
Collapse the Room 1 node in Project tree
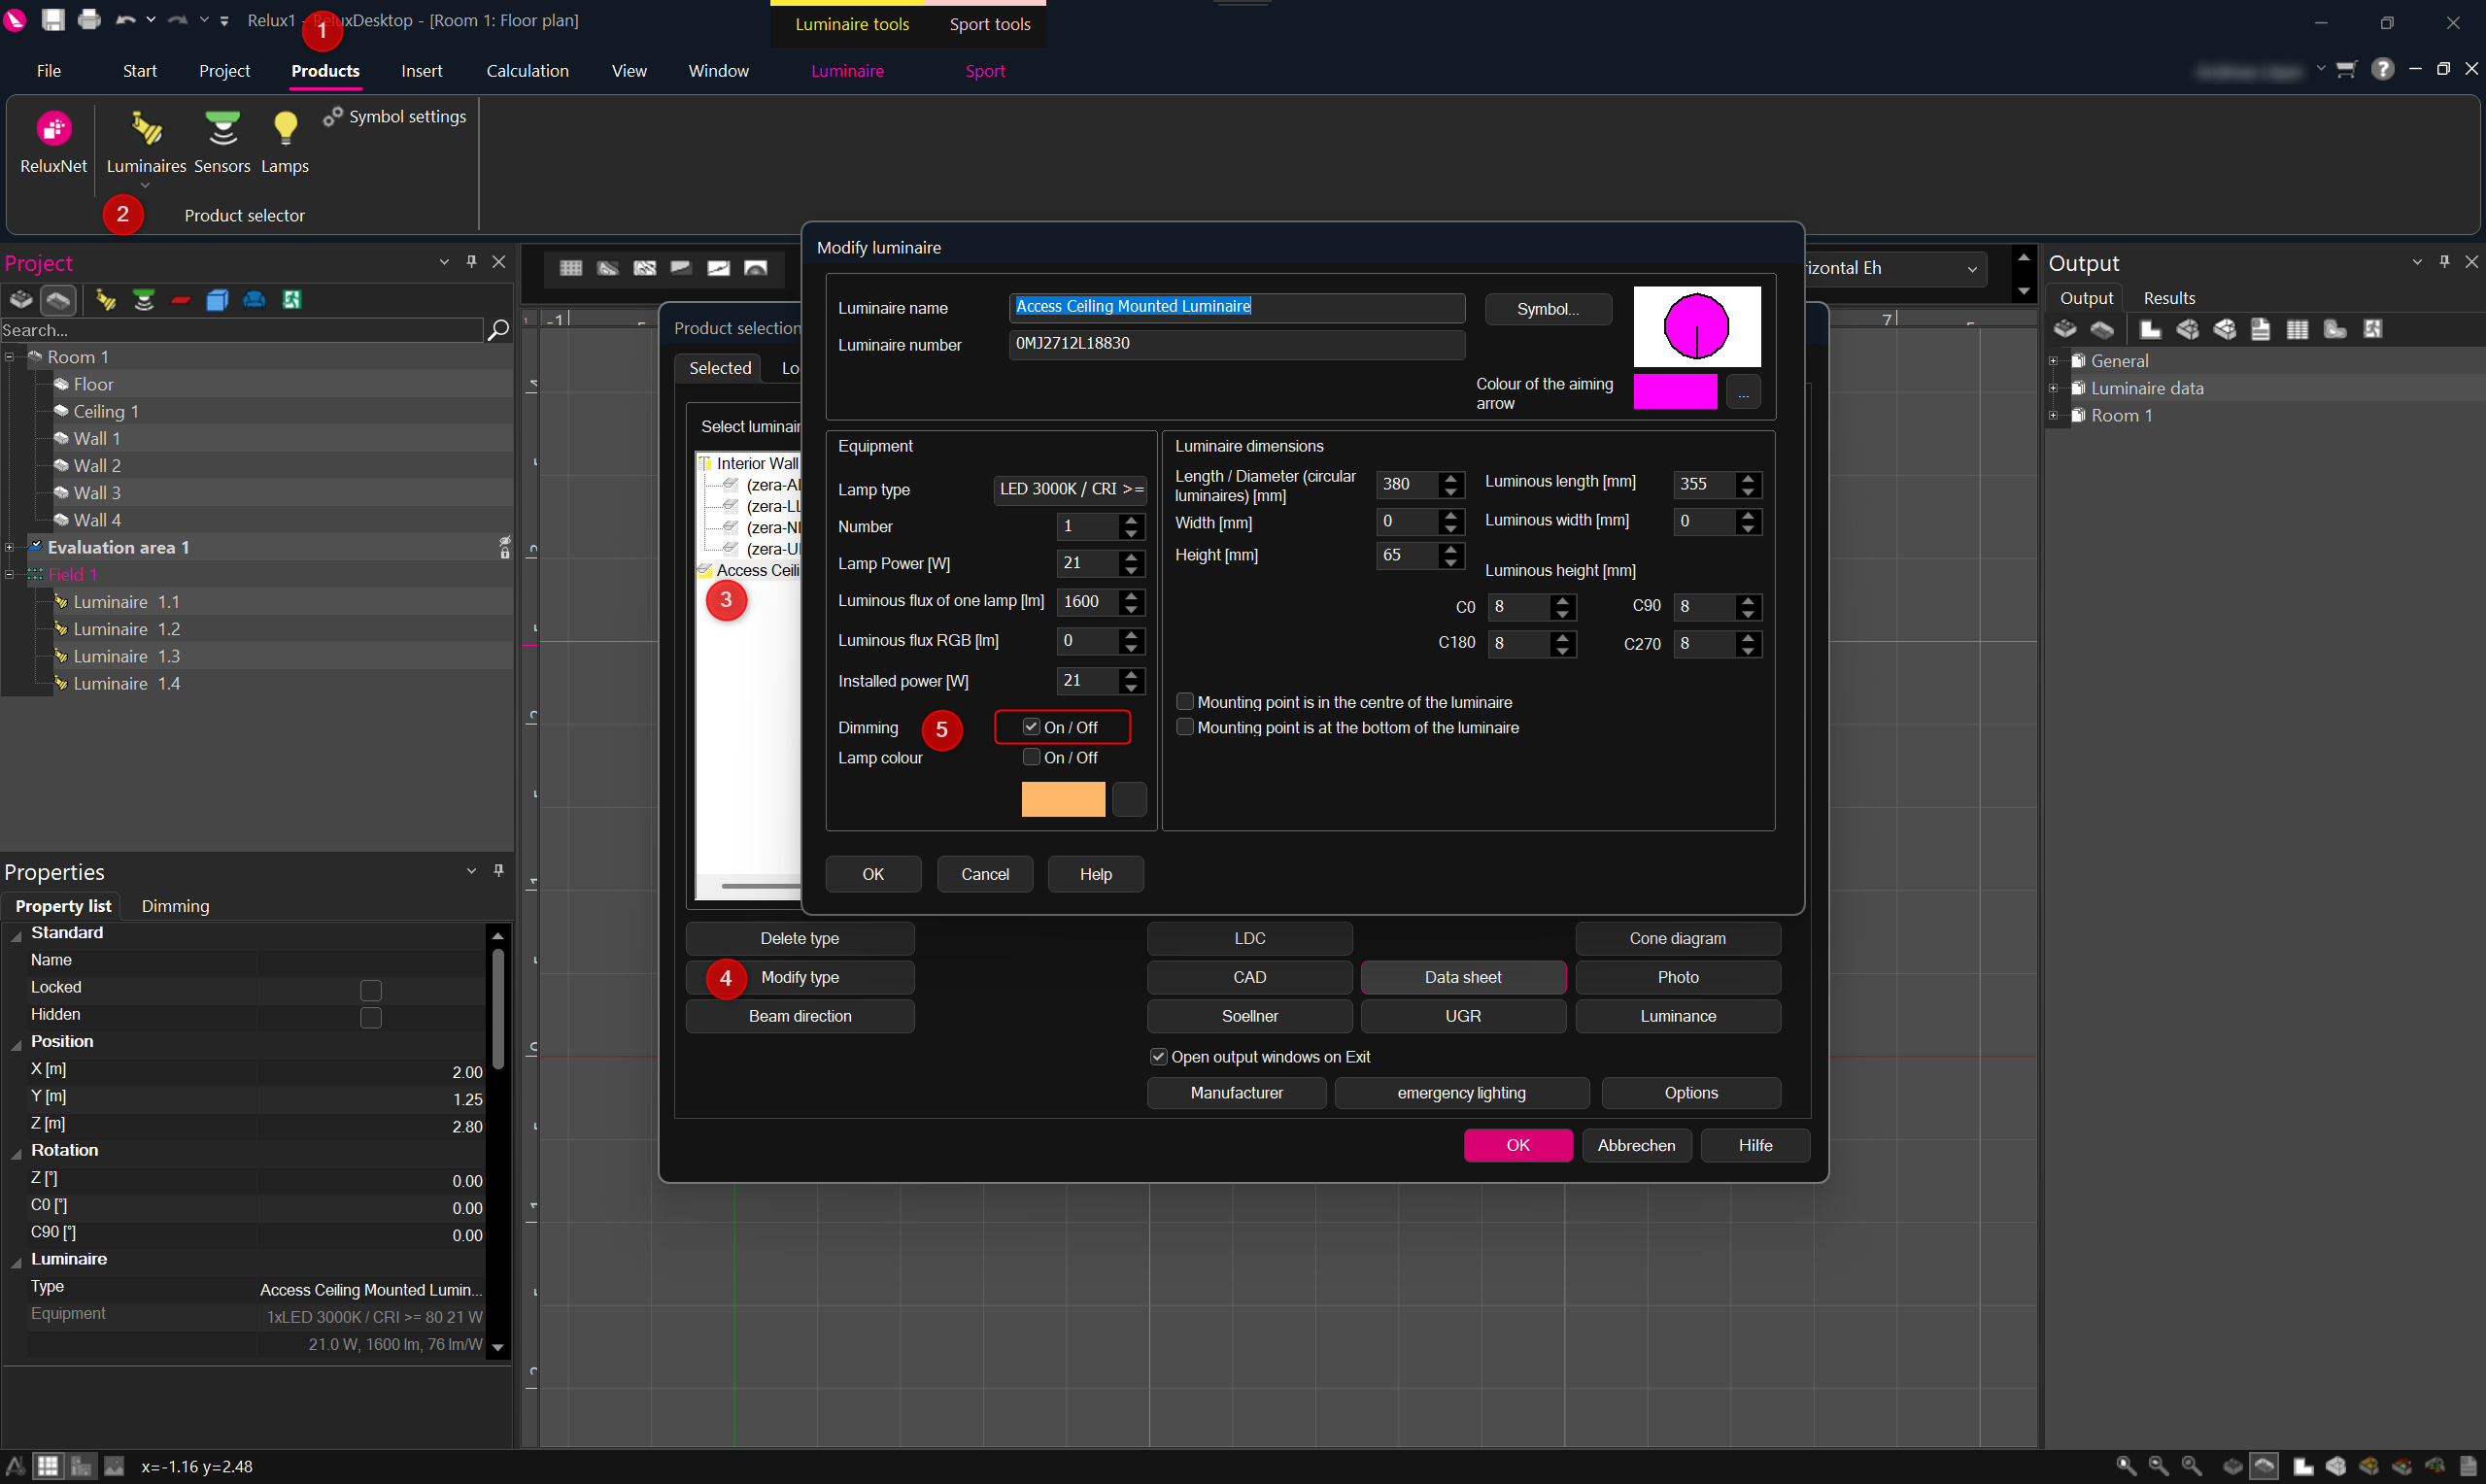tap(9, 357)
